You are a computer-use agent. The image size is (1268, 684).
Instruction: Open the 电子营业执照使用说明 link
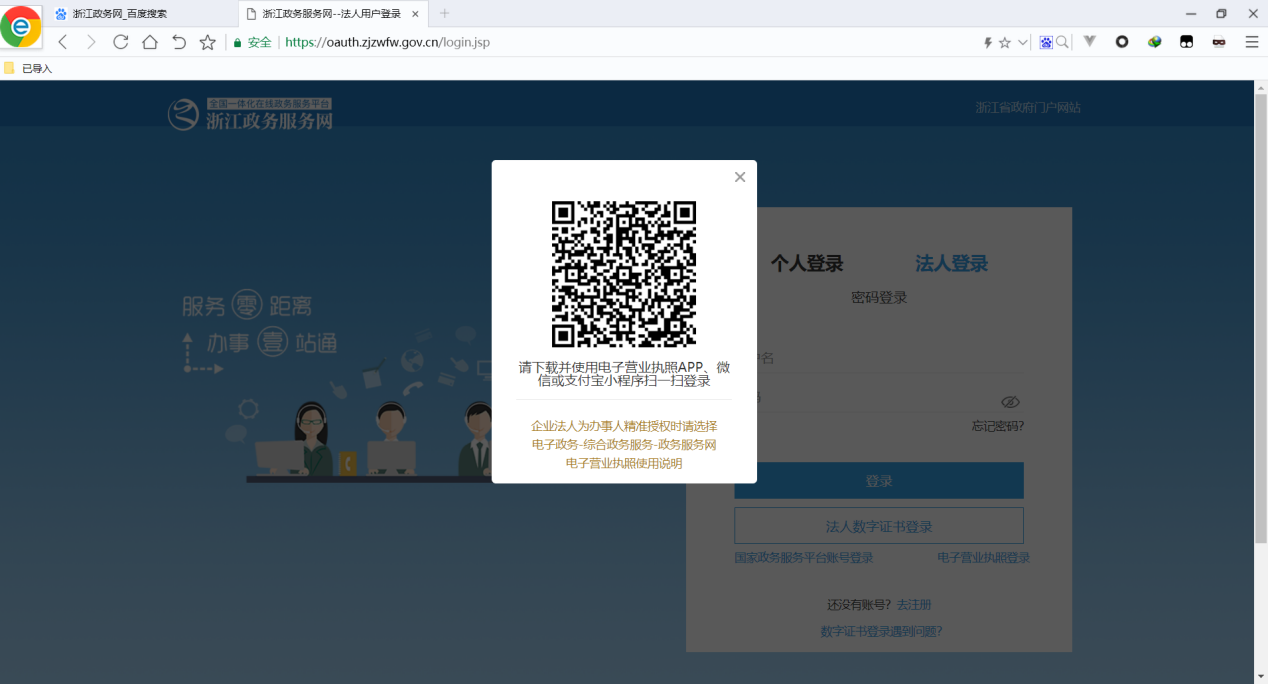click(624, 463)
